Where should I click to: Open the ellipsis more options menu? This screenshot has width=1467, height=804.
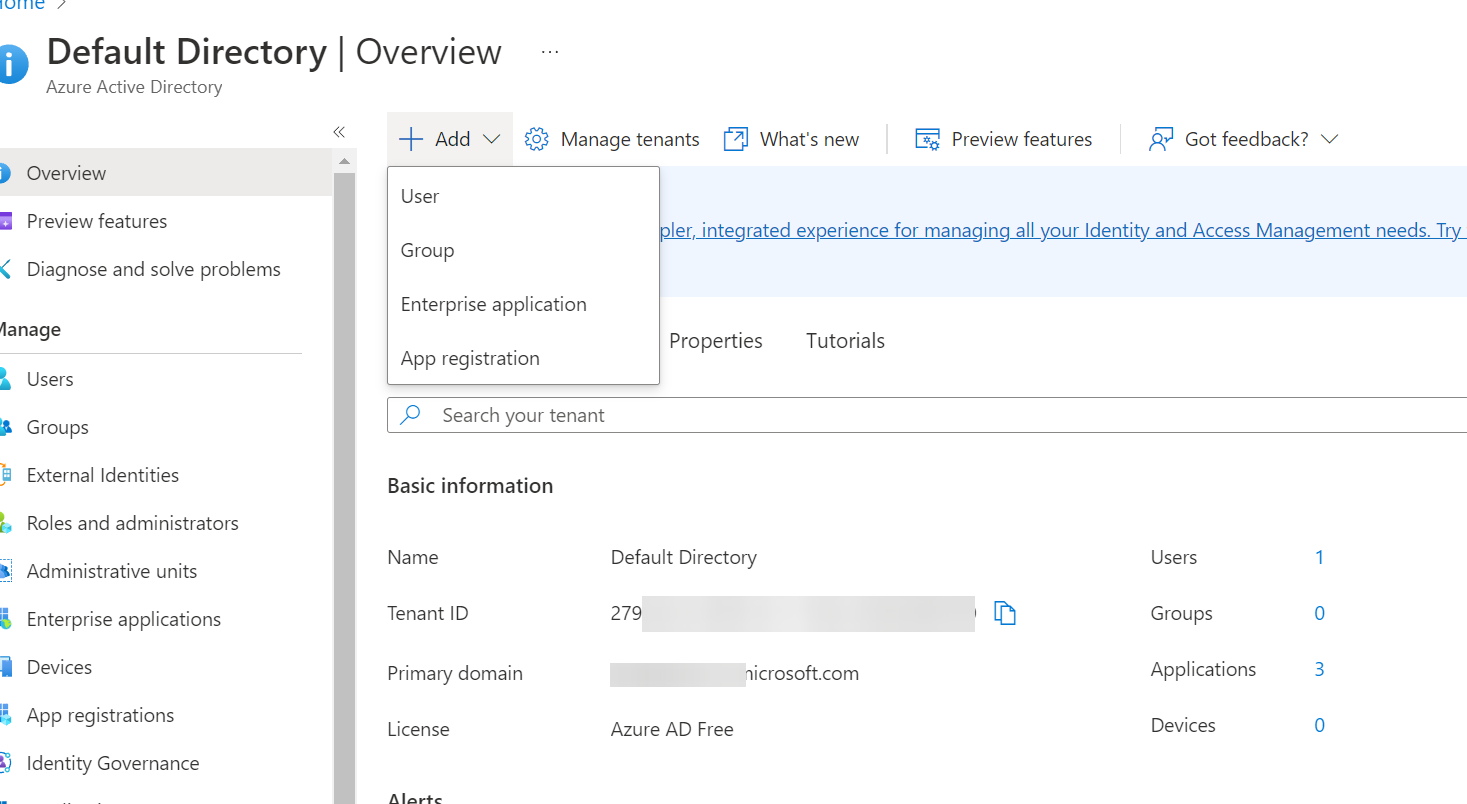550,51
